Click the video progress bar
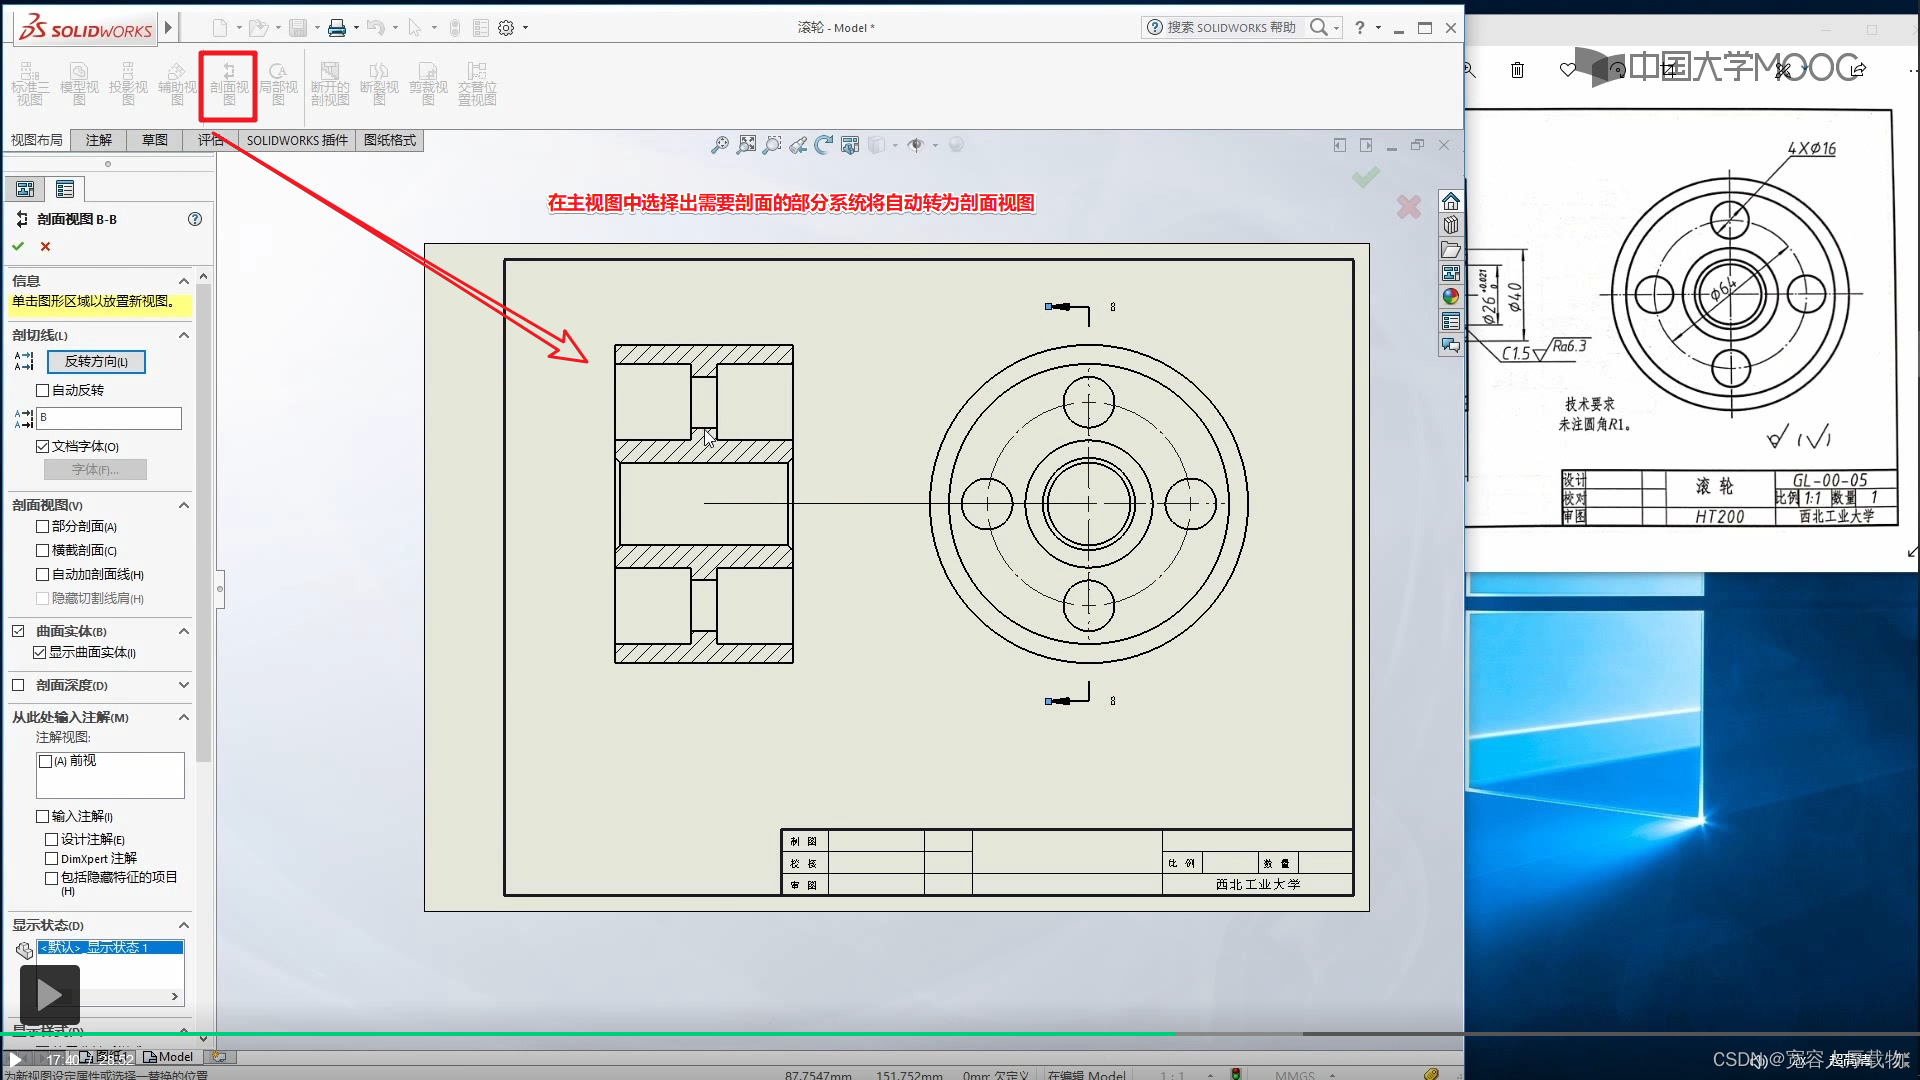 (x=700, y=1033)
